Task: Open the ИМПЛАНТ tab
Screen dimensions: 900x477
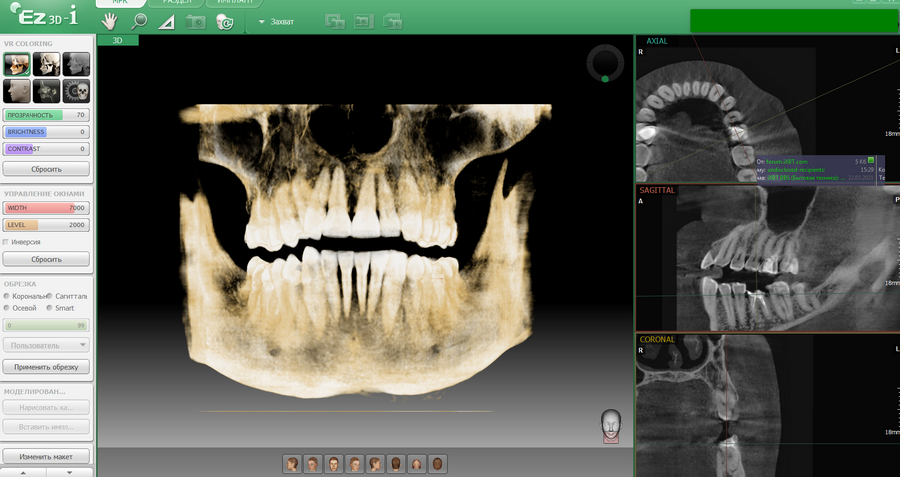Action: tap(234, 3)
